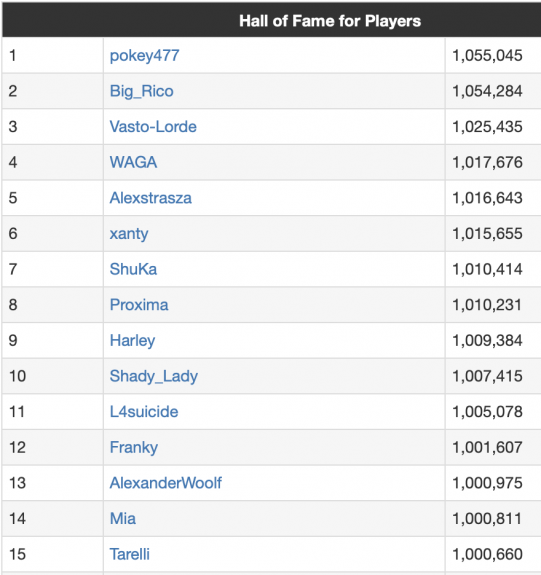View Alexstrasza's profile
This screenshot has height=575, width=541.
150,198
